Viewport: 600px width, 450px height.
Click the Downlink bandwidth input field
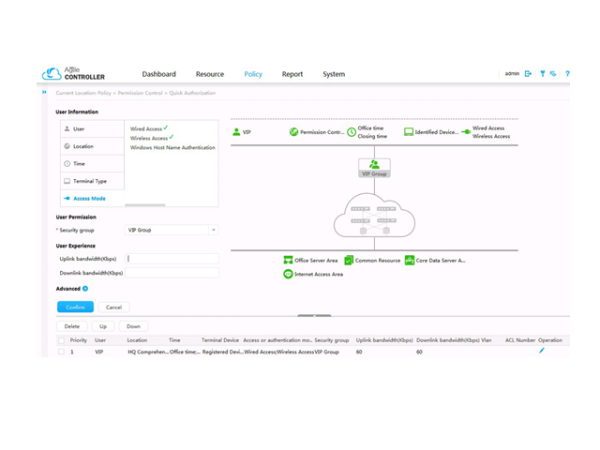click(x=172, y=273)
